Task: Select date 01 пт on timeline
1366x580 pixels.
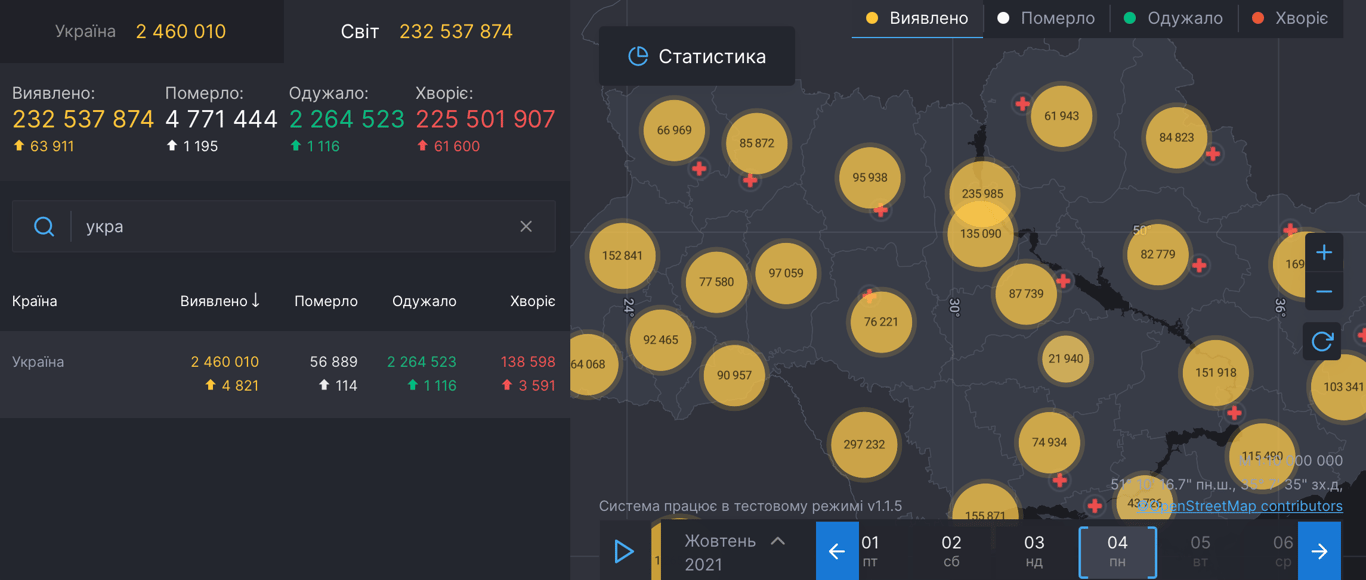Action: tap(871, 551)
